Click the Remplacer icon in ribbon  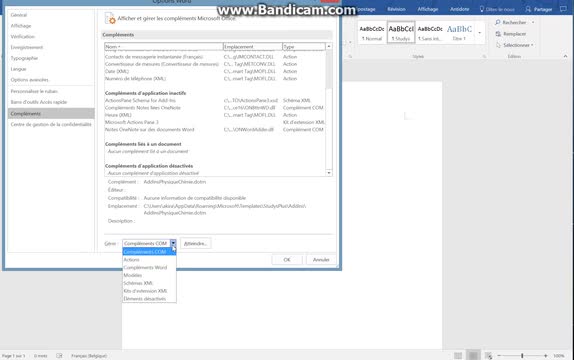tap(498, 34)
